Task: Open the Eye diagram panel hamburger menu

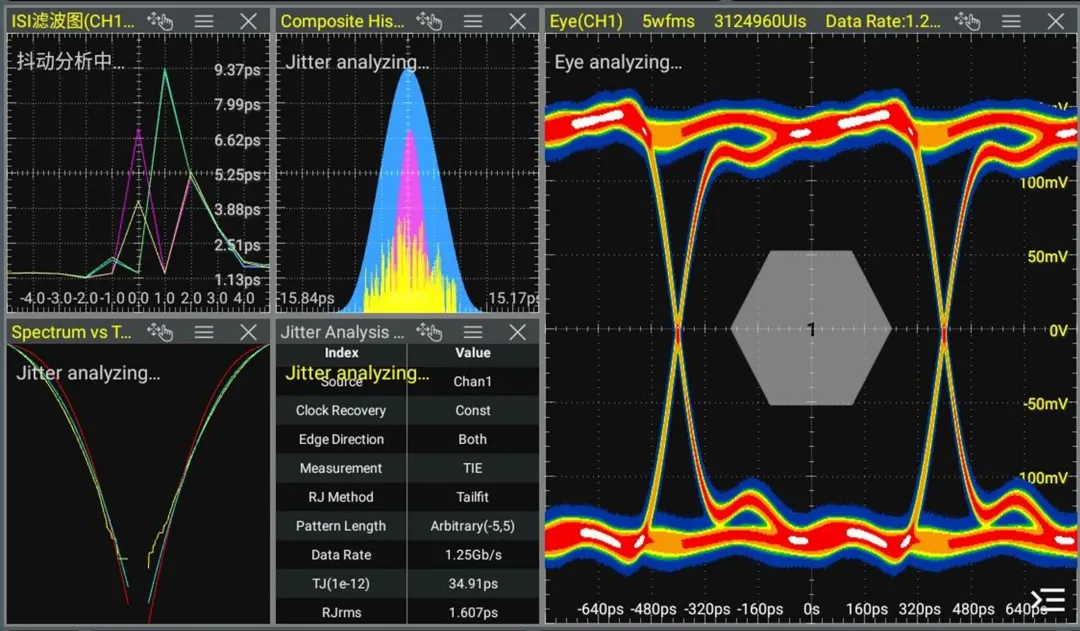Action: (1011, 21)
